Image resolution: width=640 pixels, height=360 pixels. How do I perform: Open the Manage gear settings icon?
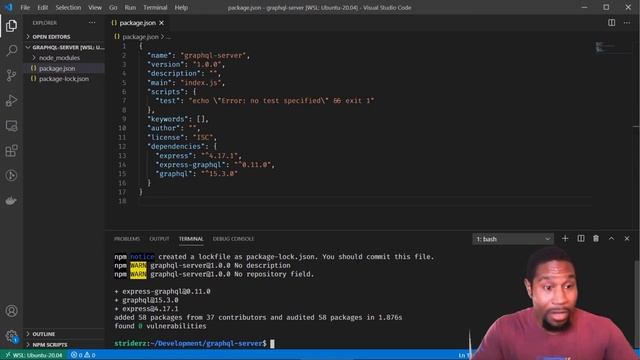11,336
